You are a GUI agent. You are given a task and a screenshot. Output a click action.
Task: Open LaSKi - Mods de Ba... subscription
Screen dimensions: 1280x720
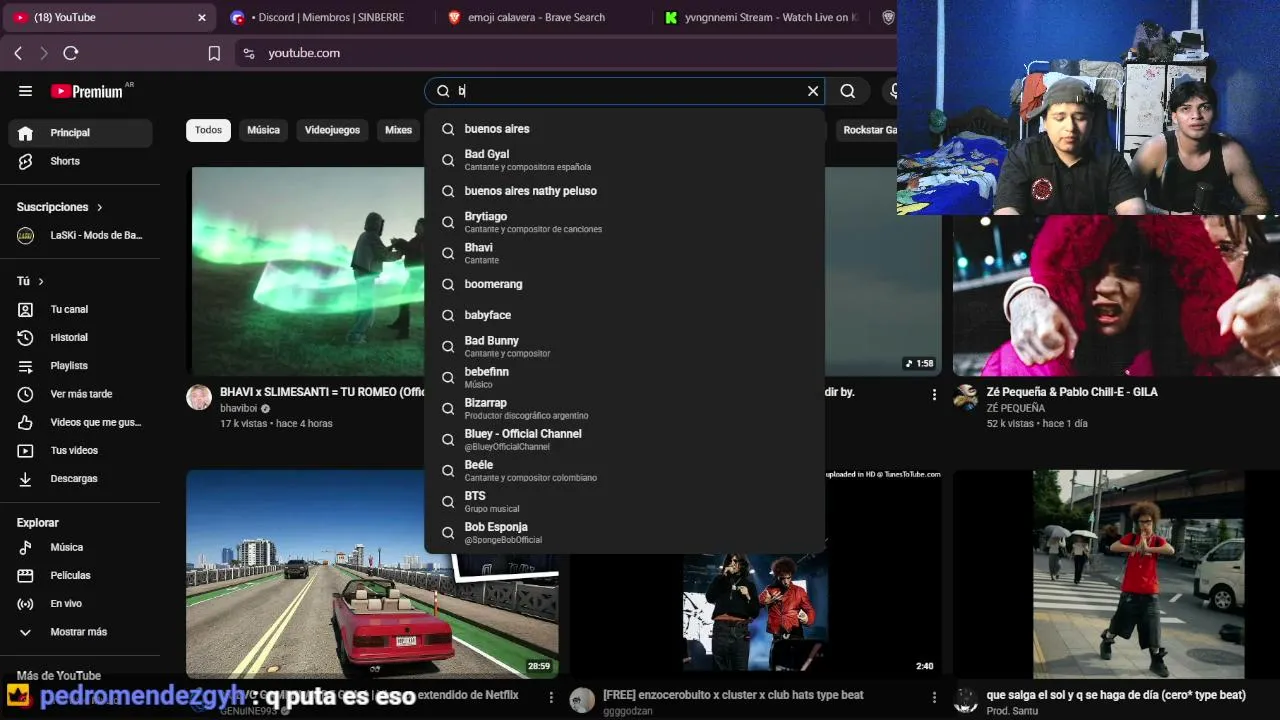pos(80,235)
